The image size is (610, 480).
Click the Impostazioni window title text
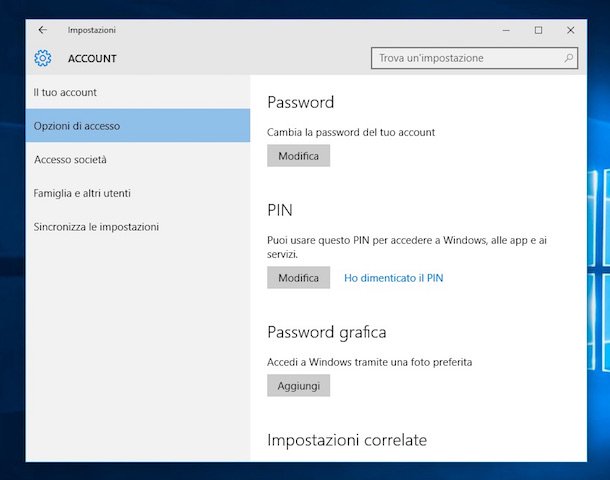pos(91,30)
